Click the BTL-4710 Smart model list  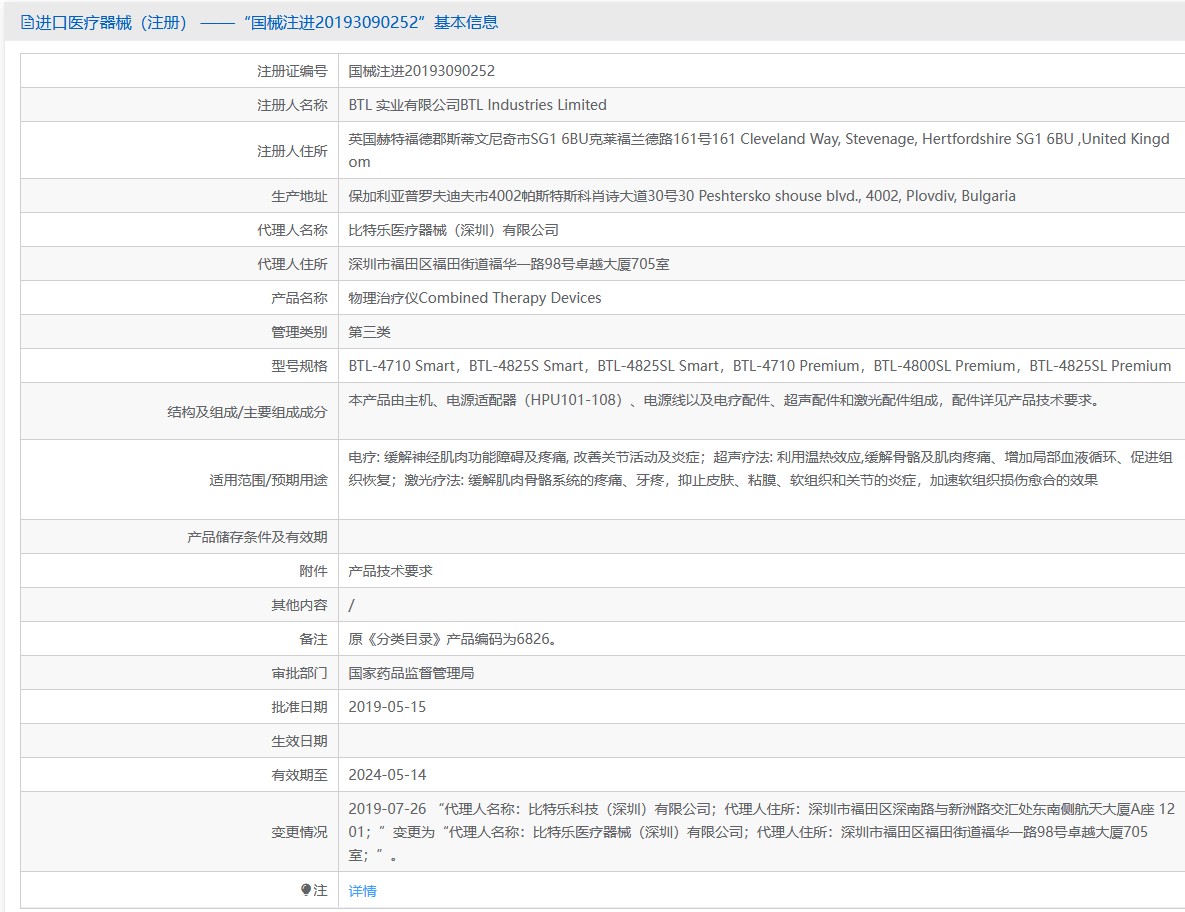tap(760, 366)
